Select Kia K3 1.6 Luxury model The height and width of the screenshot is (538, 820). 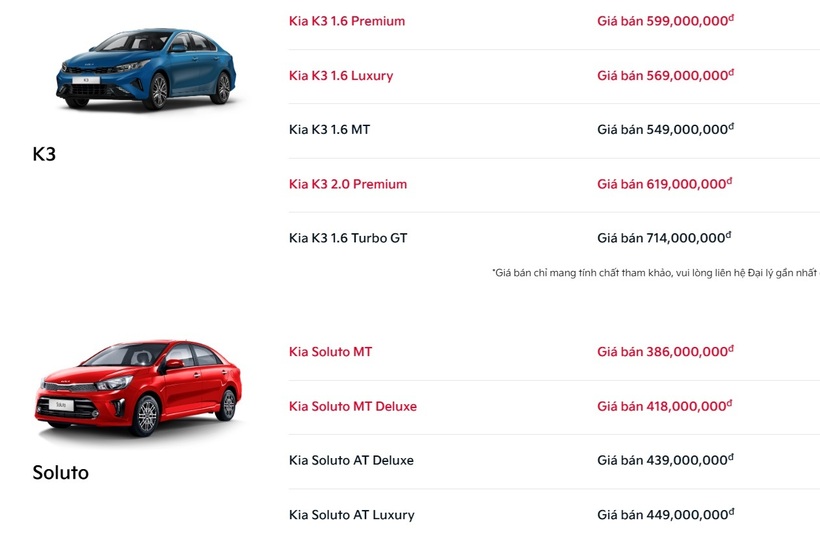click(x=341, y=75)
